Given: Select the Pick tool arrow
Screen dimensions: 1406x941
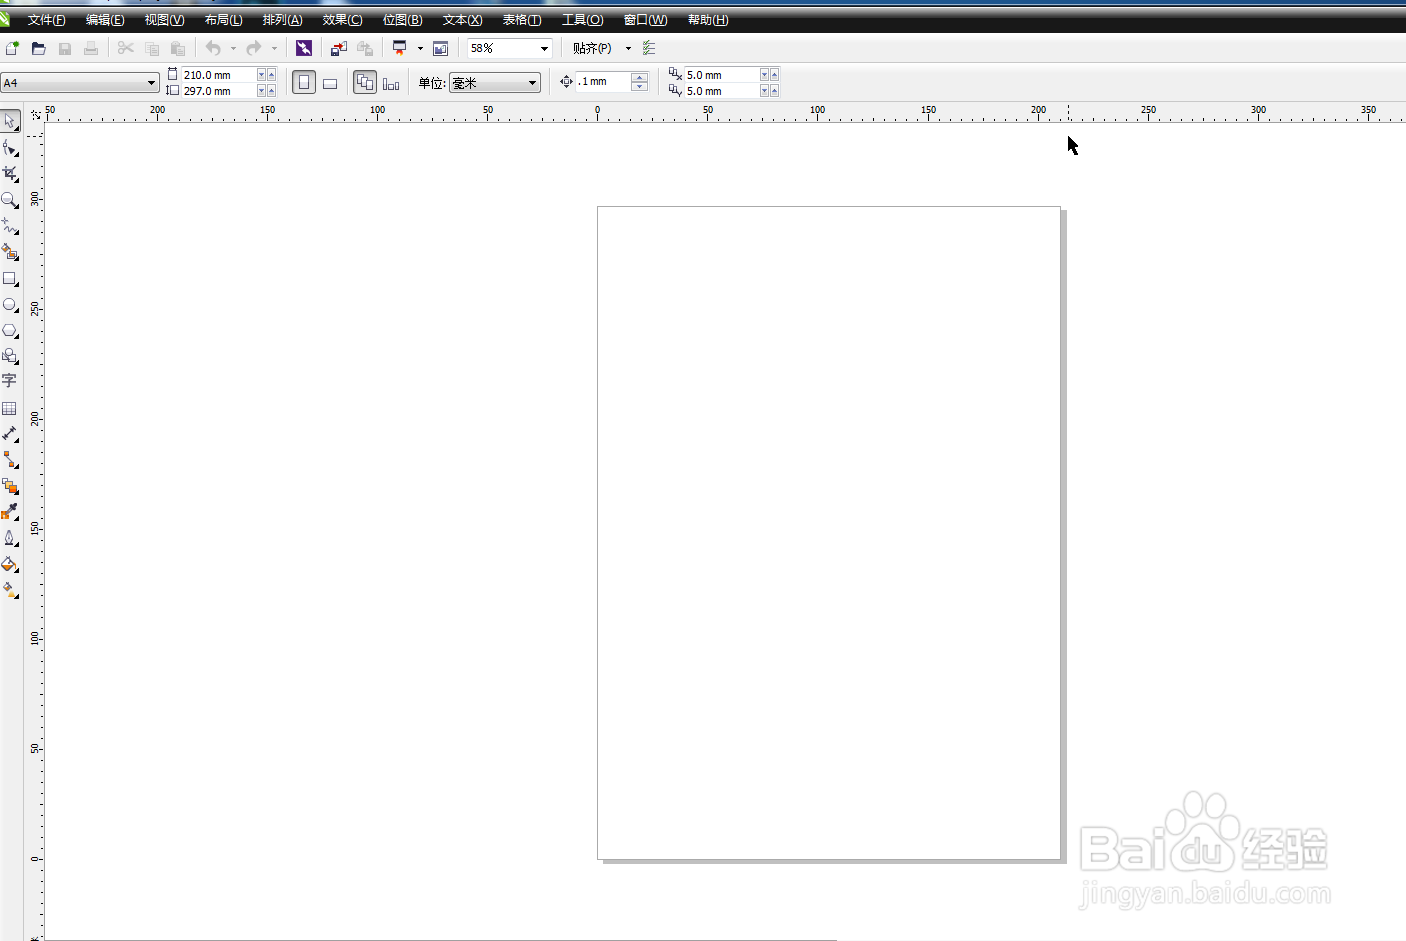Looking at the screenshot, I should click(10, 121).
